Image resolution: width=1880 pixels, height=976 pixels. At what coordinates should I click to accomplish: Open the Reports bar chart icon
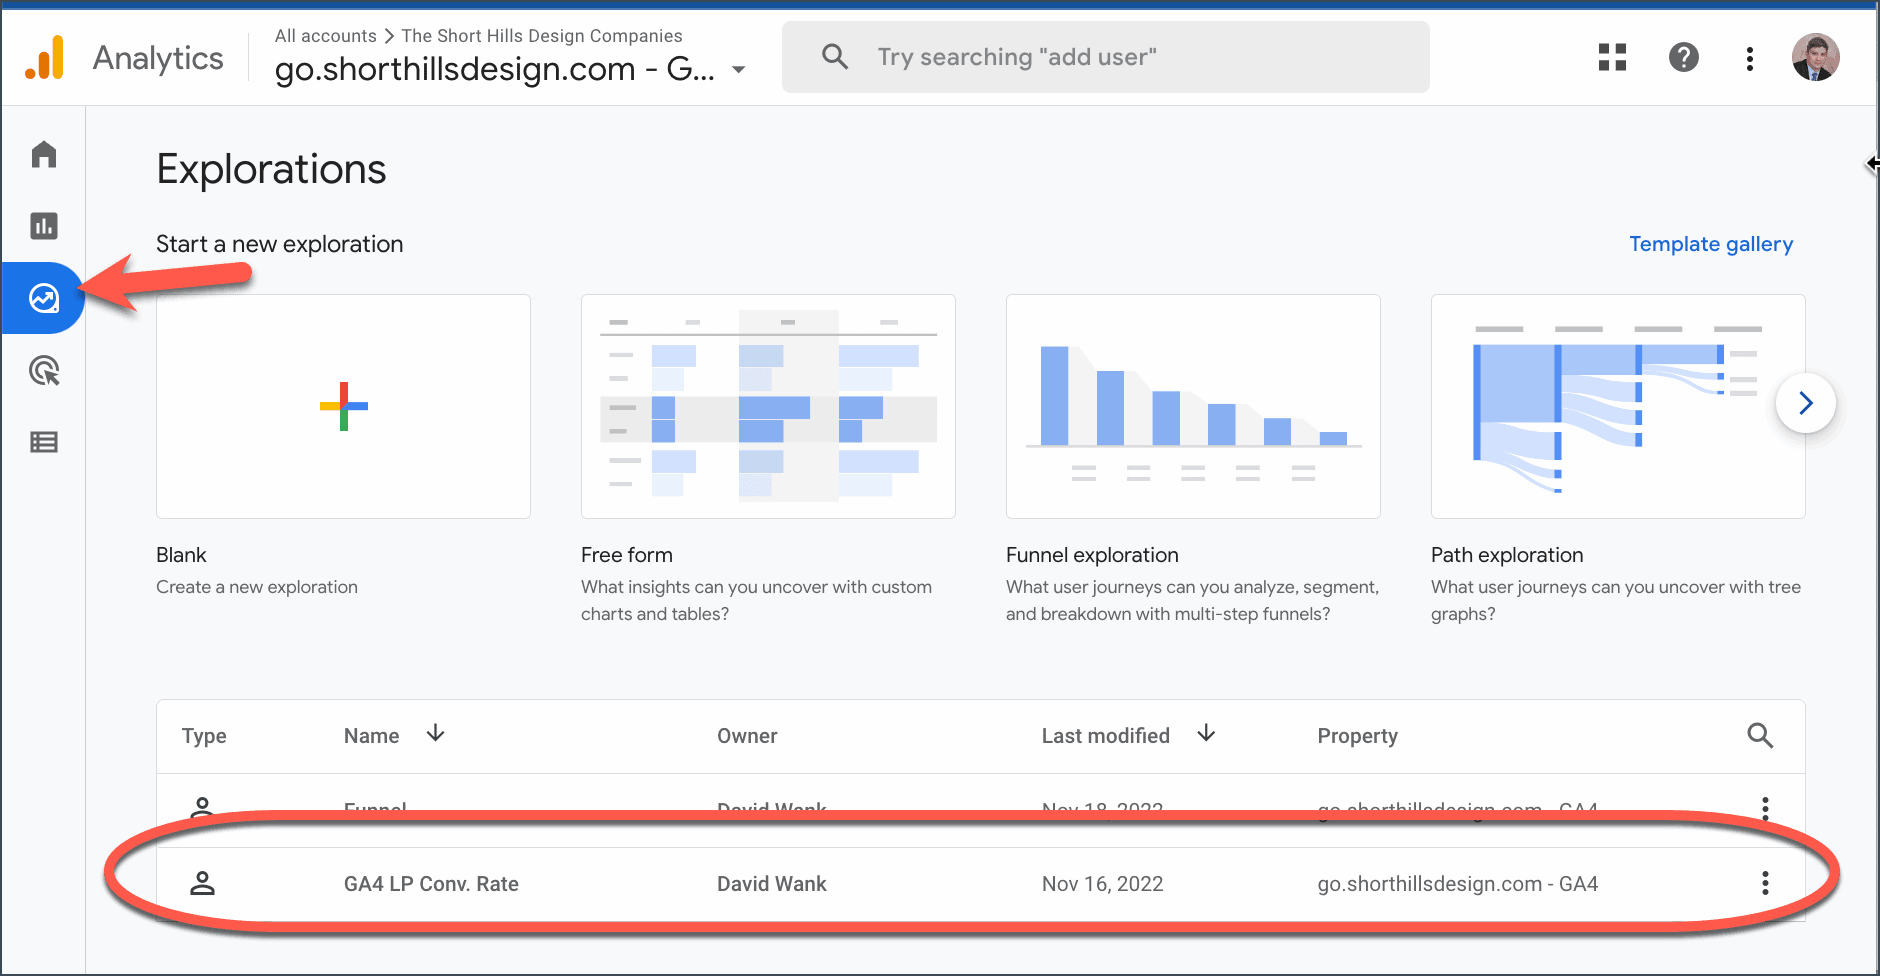[x=44, y=226]
